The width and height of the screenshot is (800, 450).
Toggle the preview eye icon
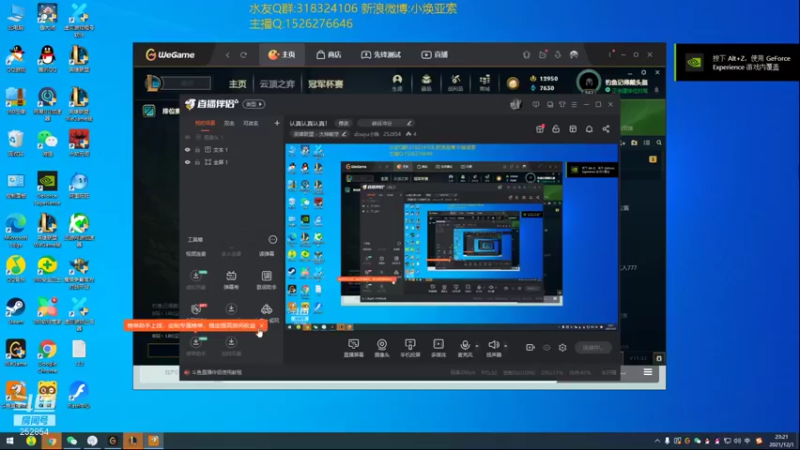coord(546,347)
